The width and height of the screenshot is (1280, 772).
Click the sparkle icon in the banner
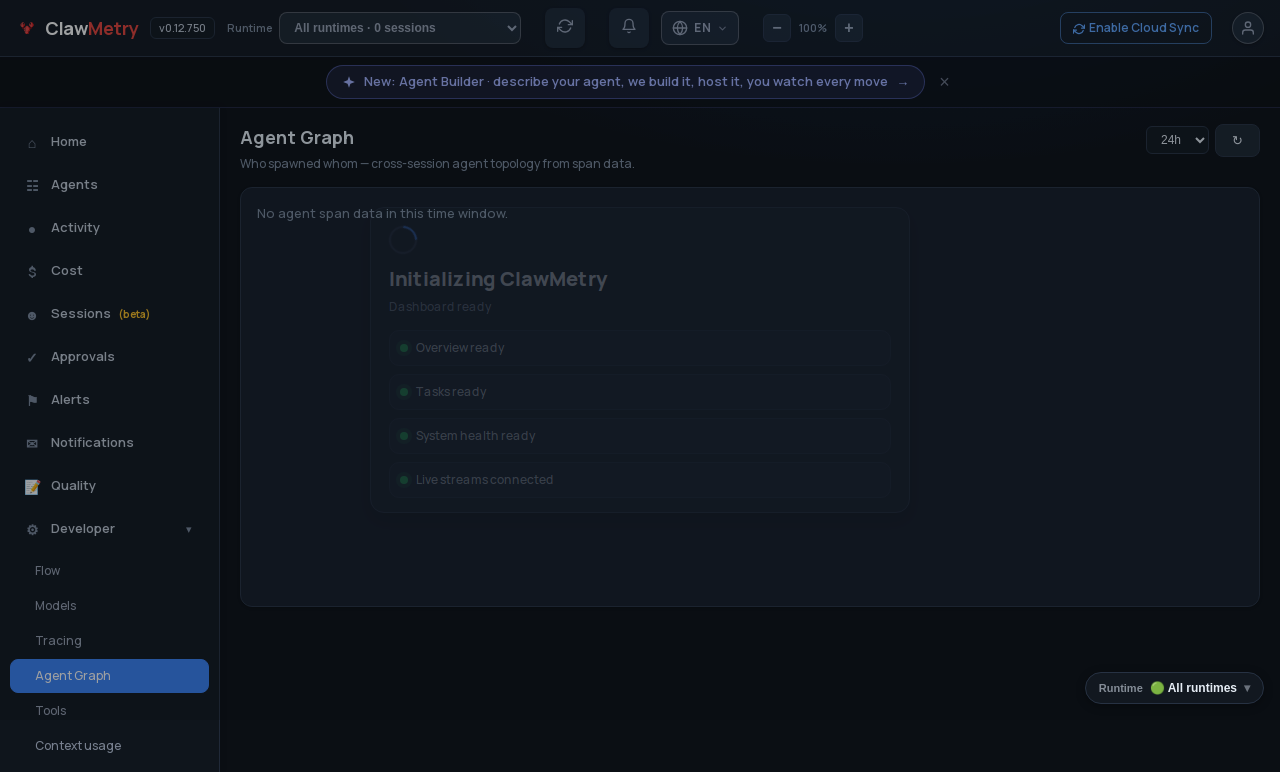(349, 82)
